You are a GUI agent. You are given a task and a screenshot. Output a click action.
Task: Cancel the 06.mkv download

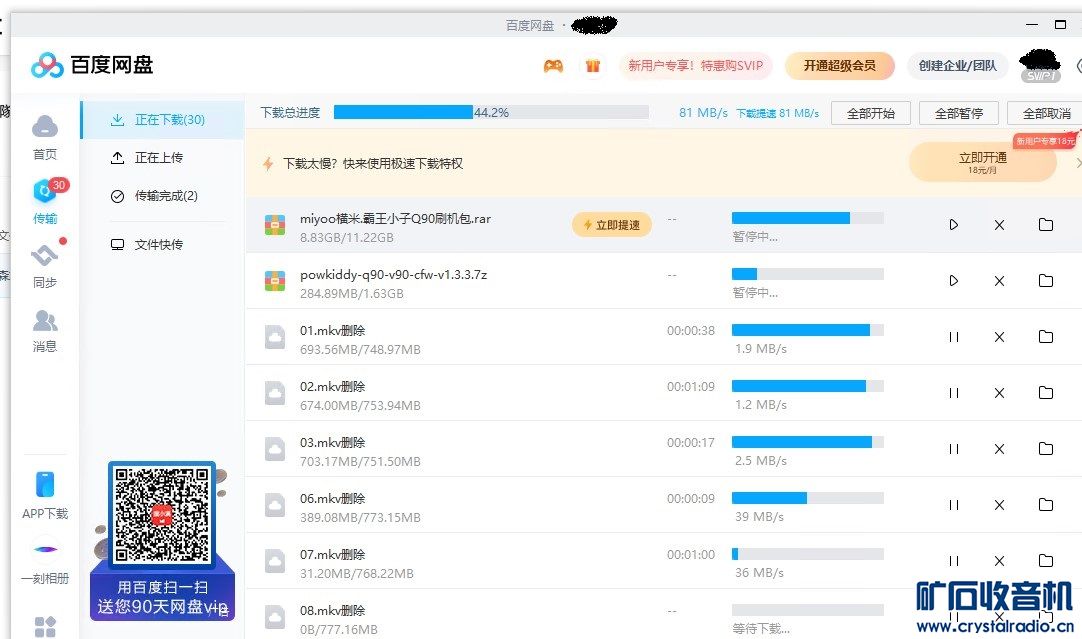[999, 505]
